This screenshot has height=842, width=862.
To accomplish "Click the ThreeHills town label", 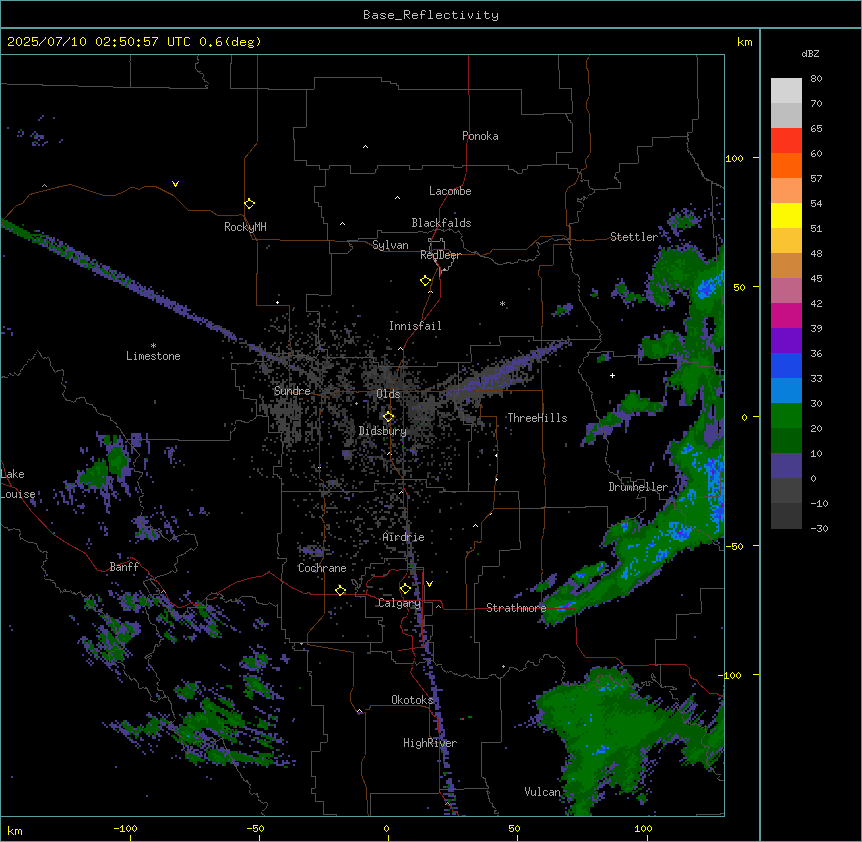I will (x=537, y=418).
